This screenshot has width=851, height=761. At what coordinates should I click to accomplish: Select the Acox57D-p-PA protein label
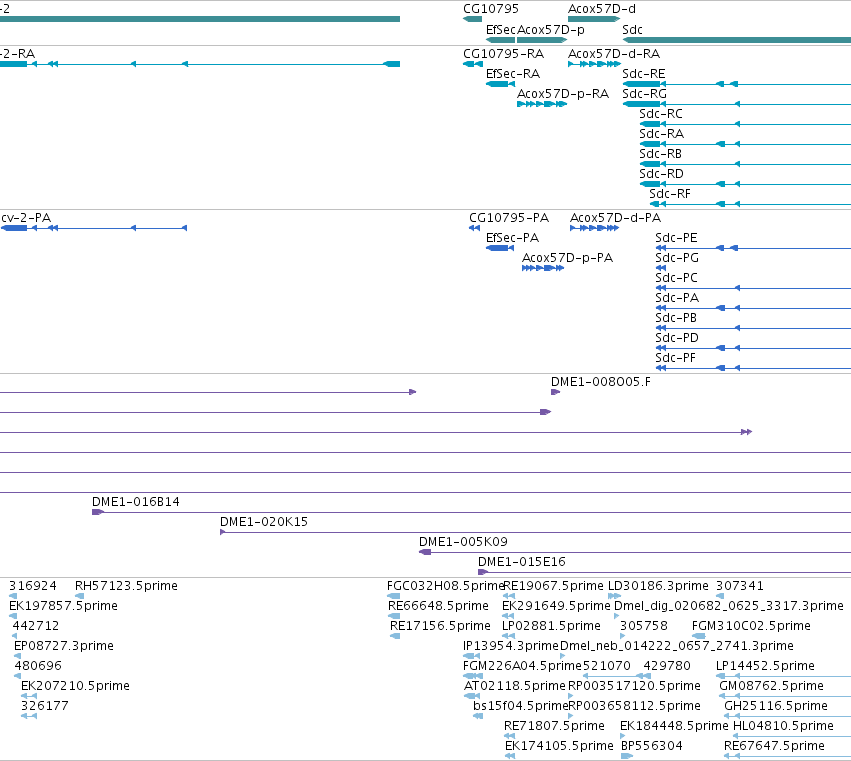pos(567,258)
